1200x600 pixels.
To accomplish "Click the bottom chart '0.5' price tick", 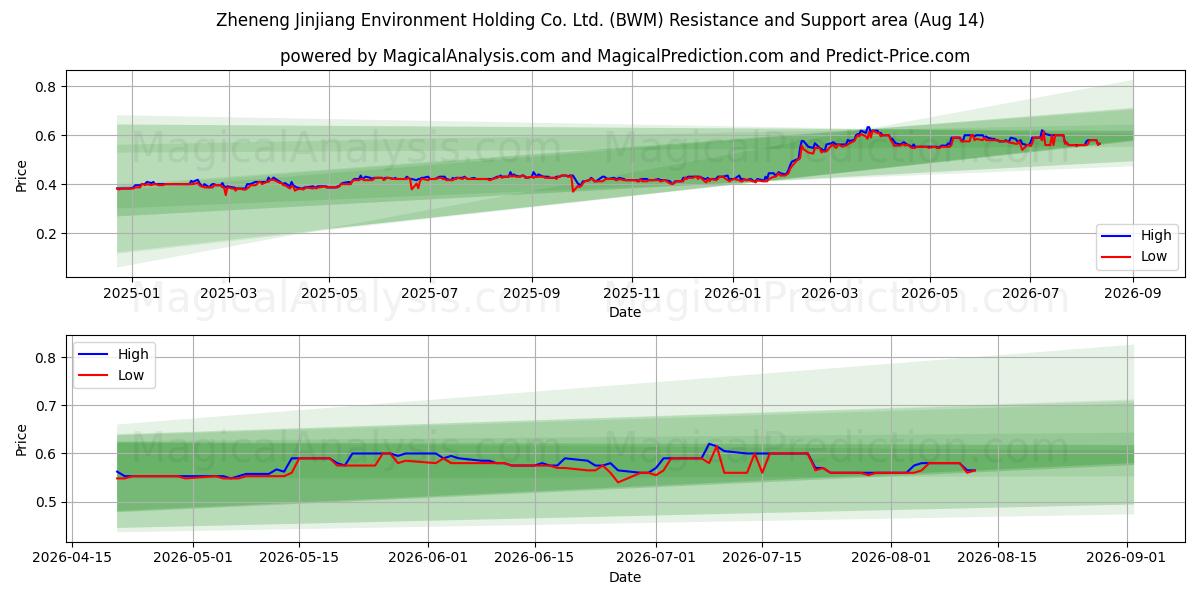I will coord(48,502).
